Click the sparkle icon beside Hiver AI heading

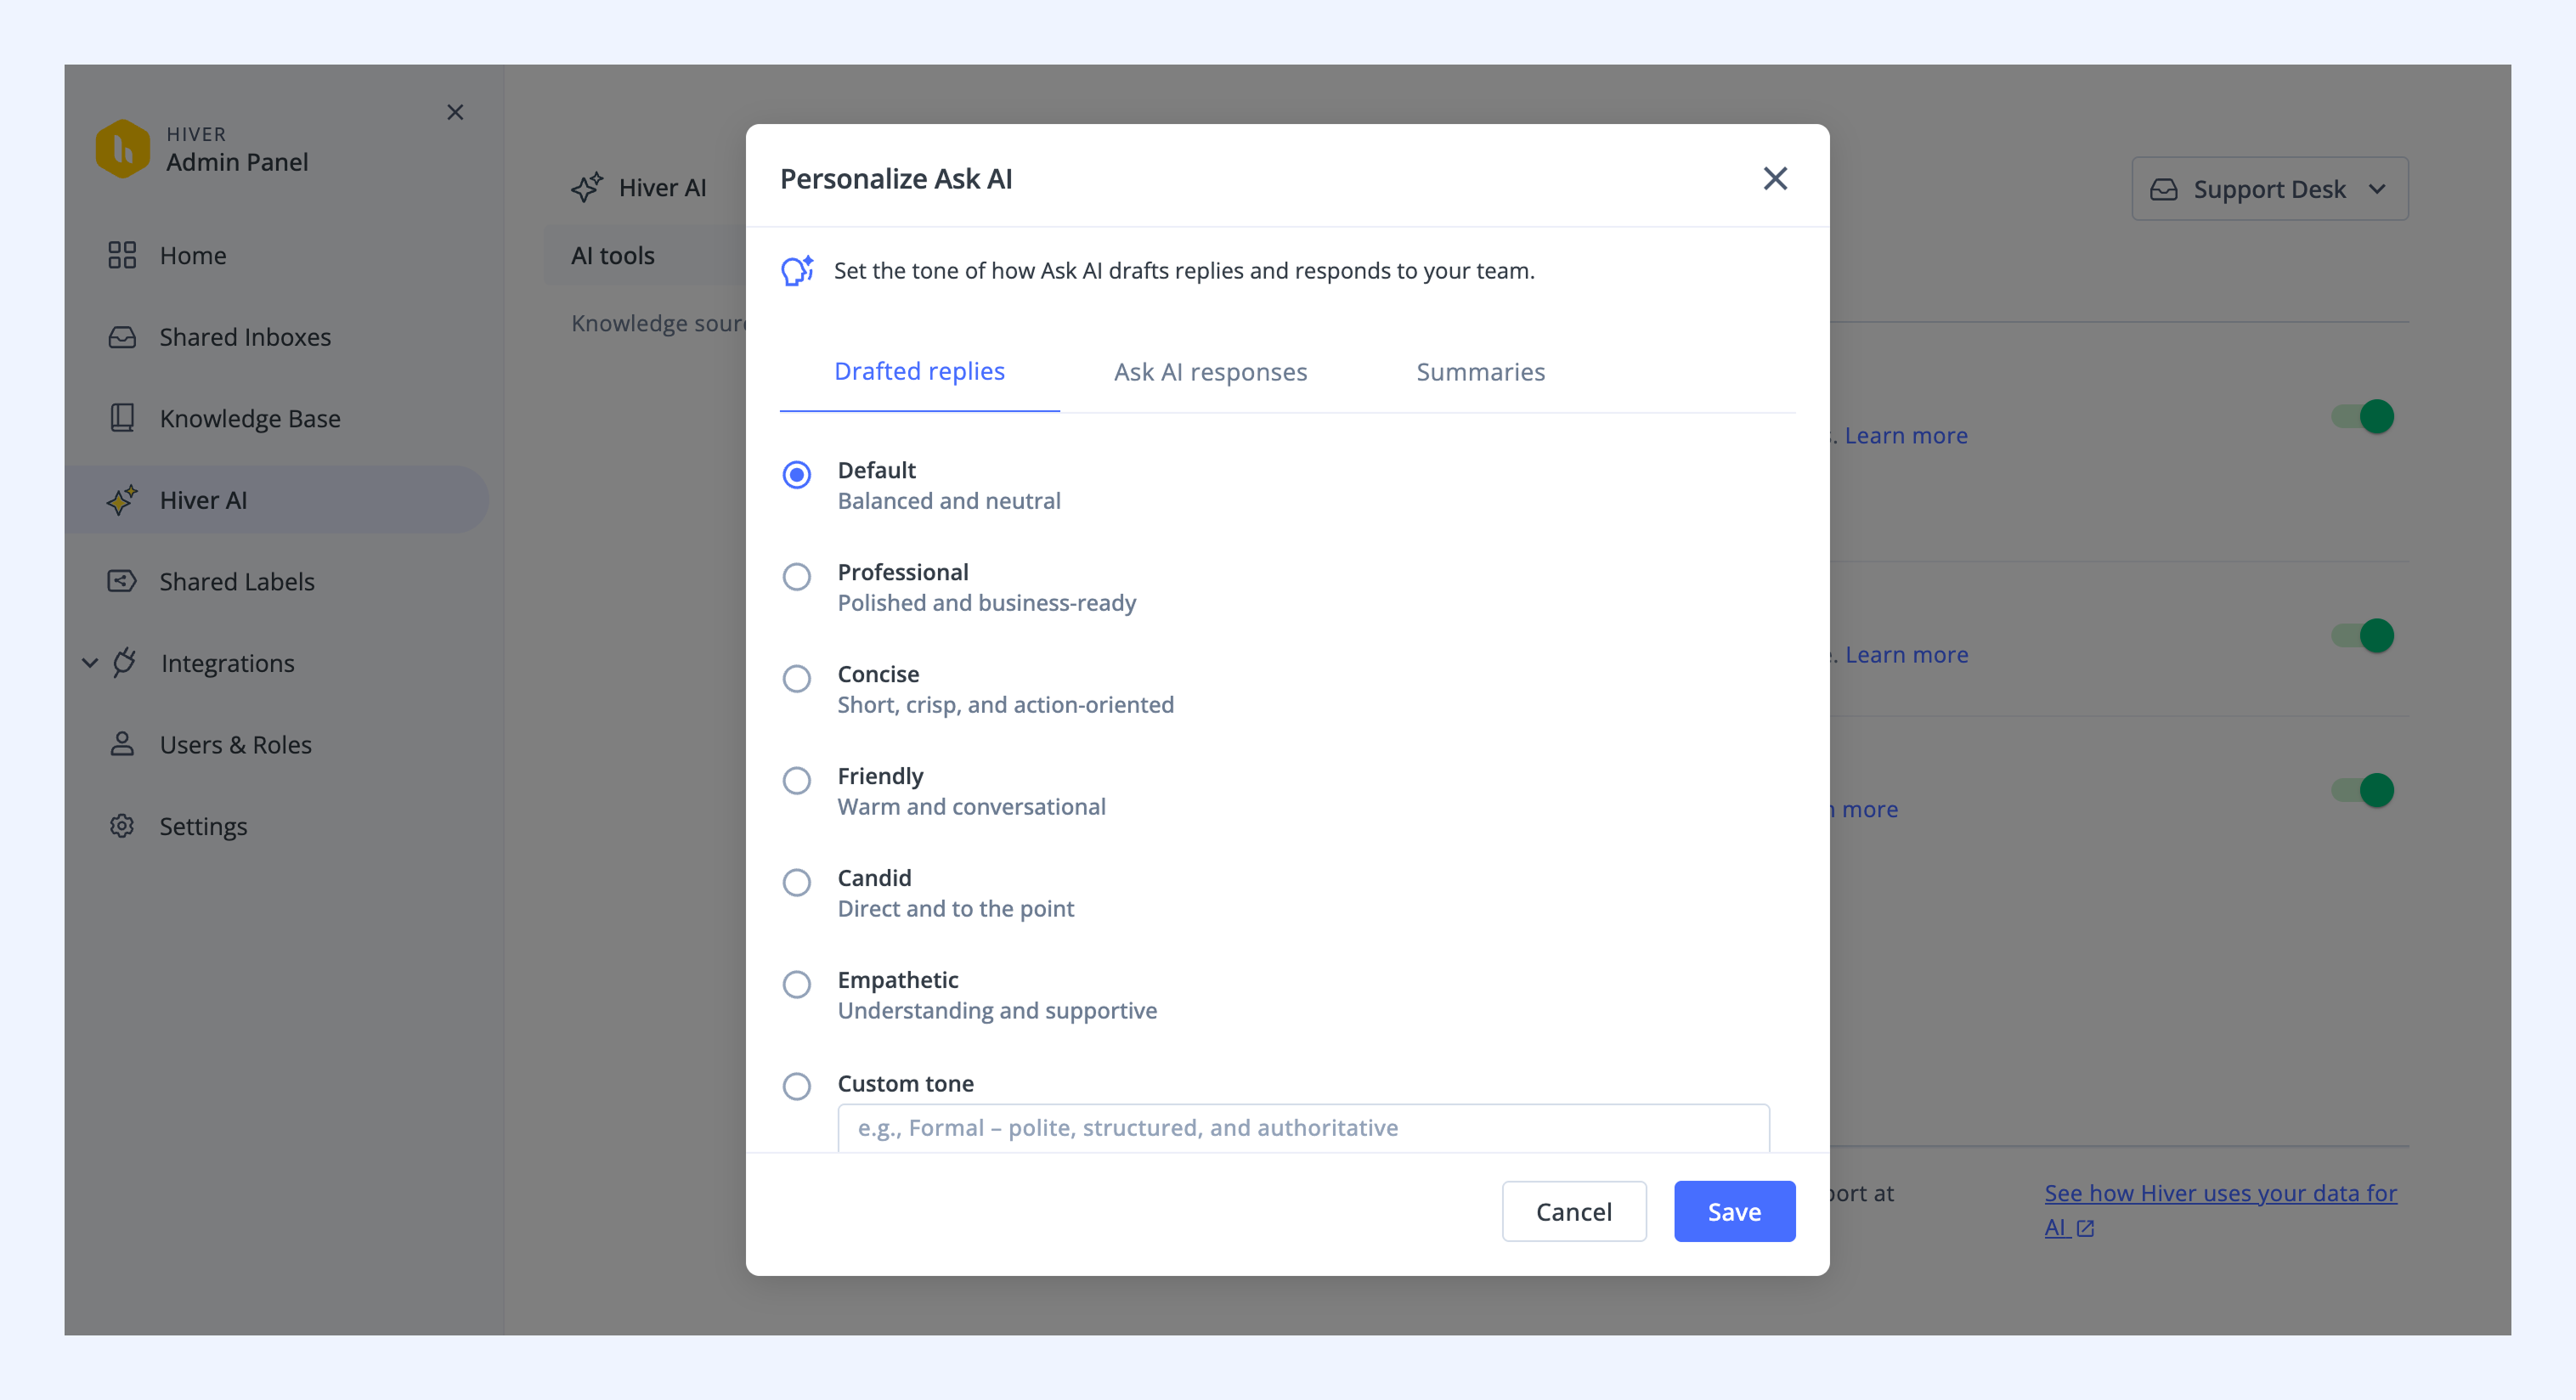coord(587,187)
